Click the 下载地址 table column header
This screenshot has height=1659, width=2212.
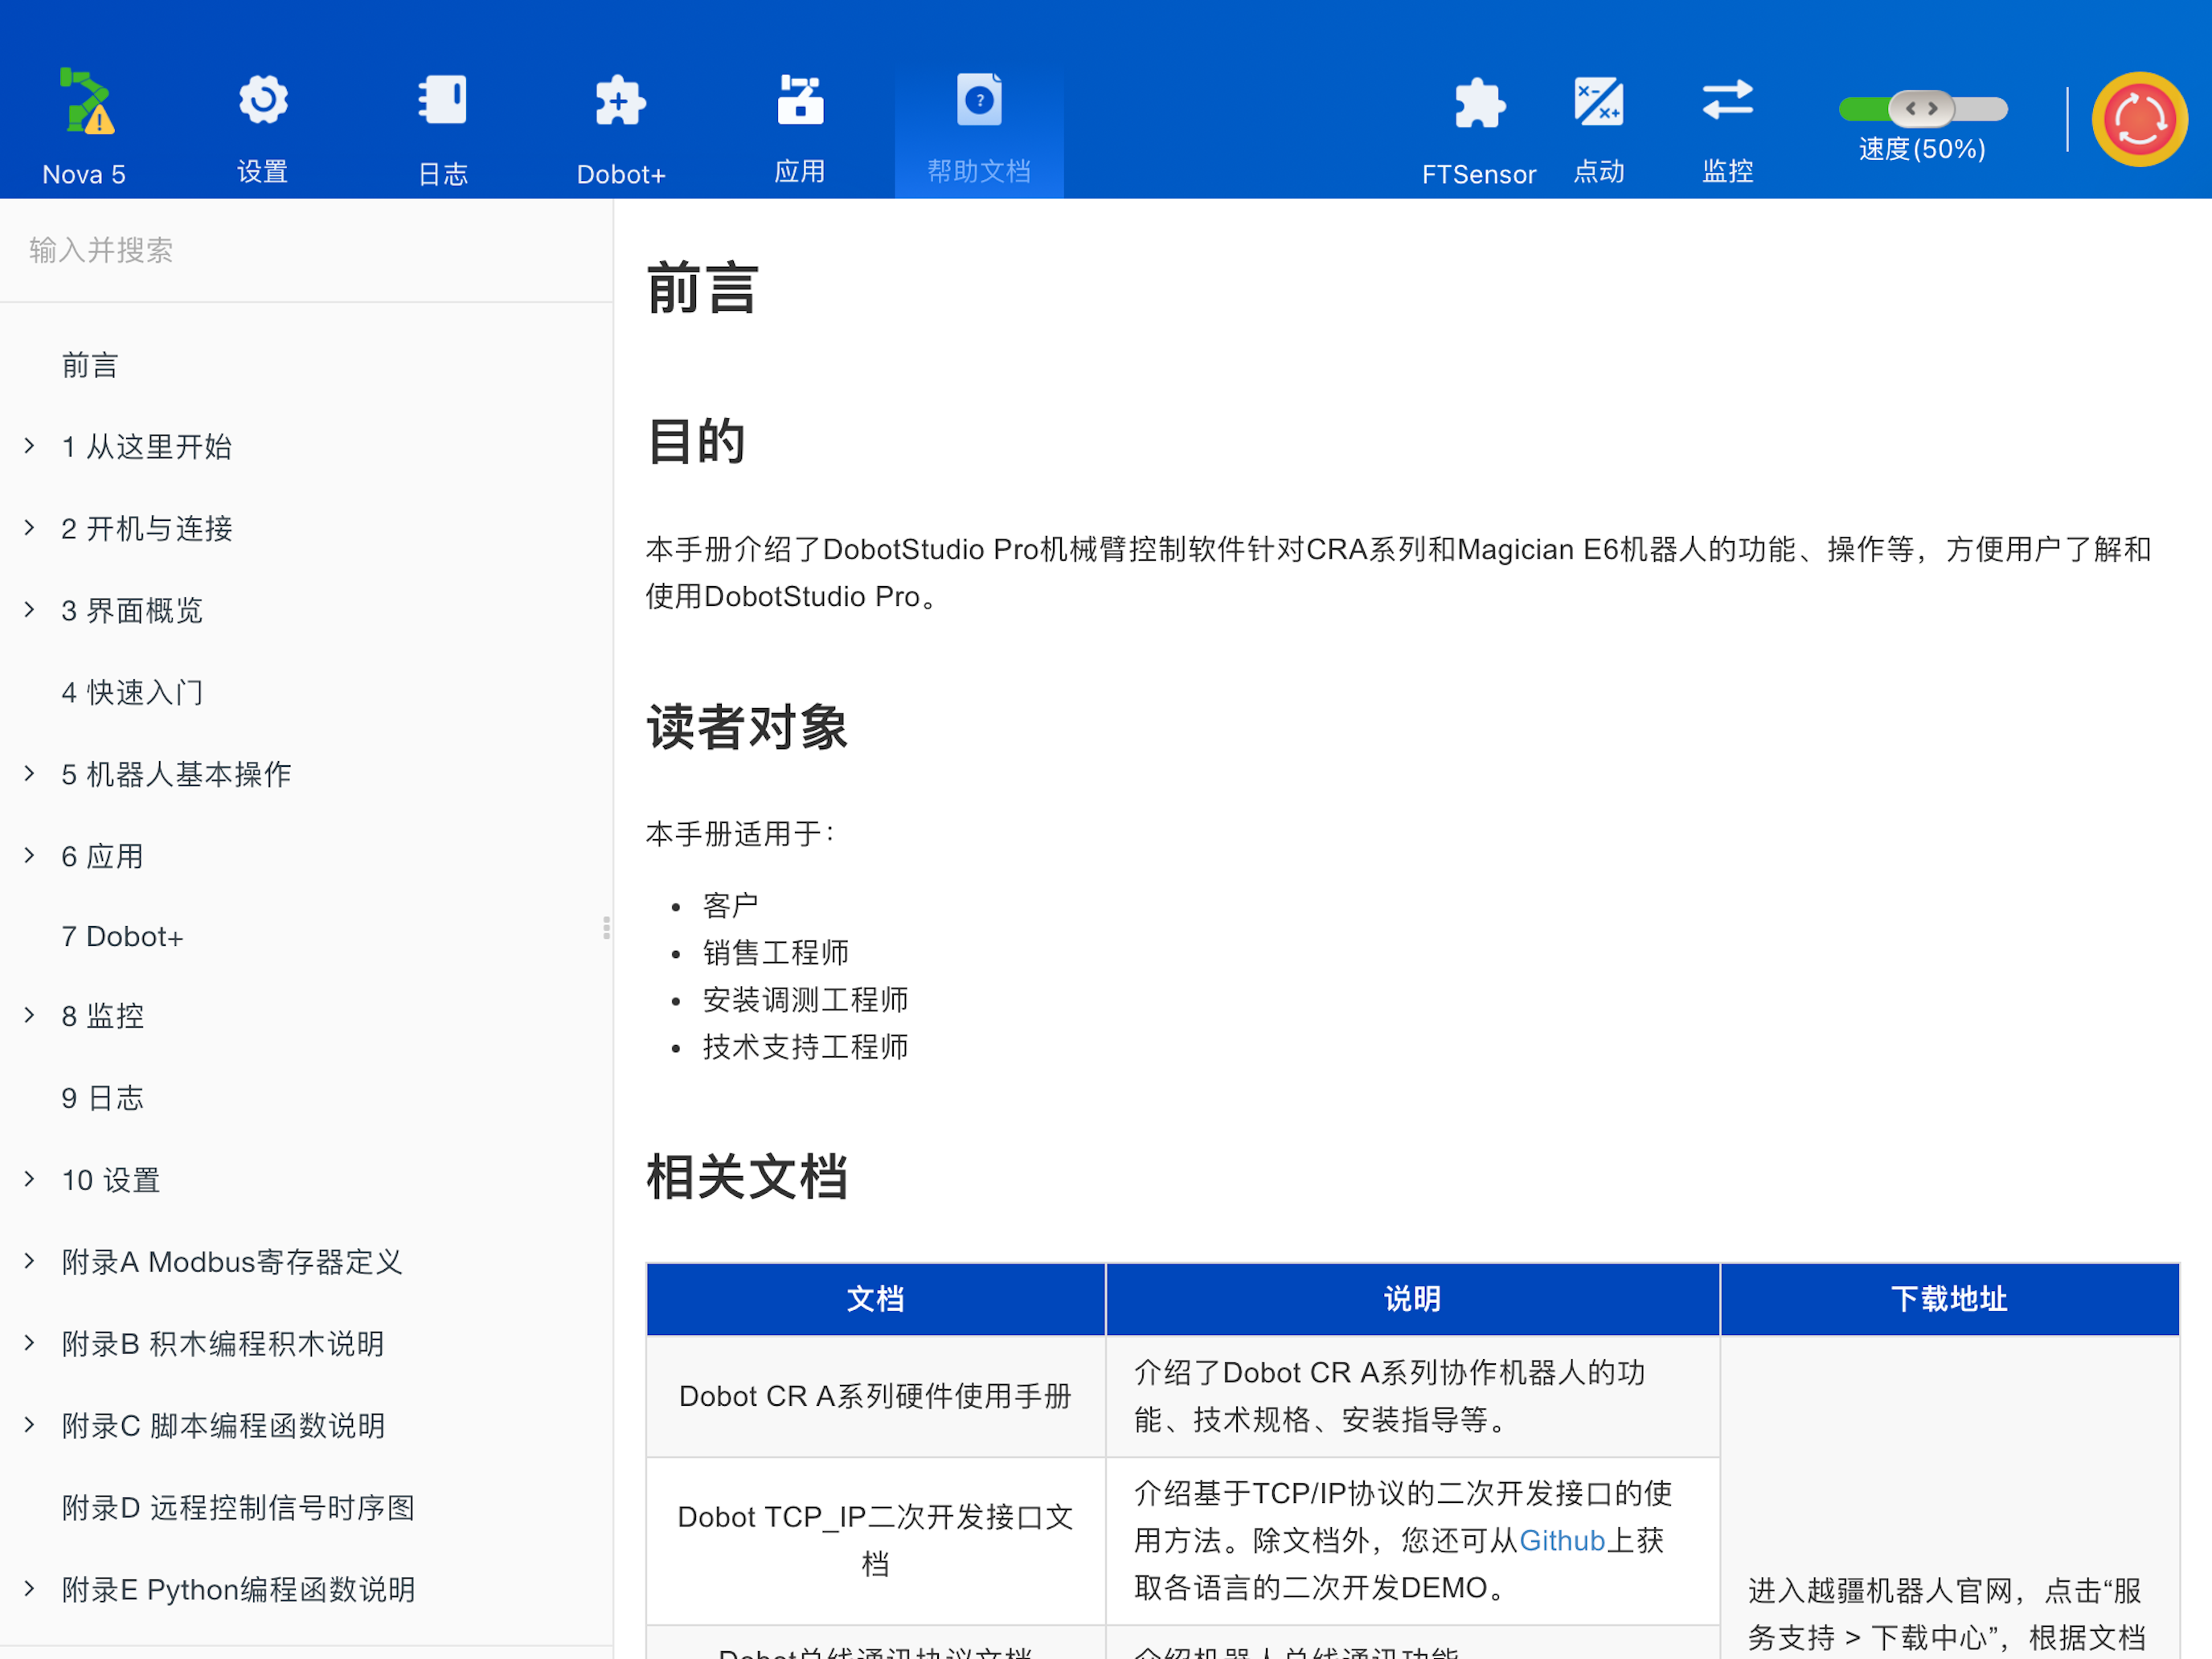coord(1950,1299)
